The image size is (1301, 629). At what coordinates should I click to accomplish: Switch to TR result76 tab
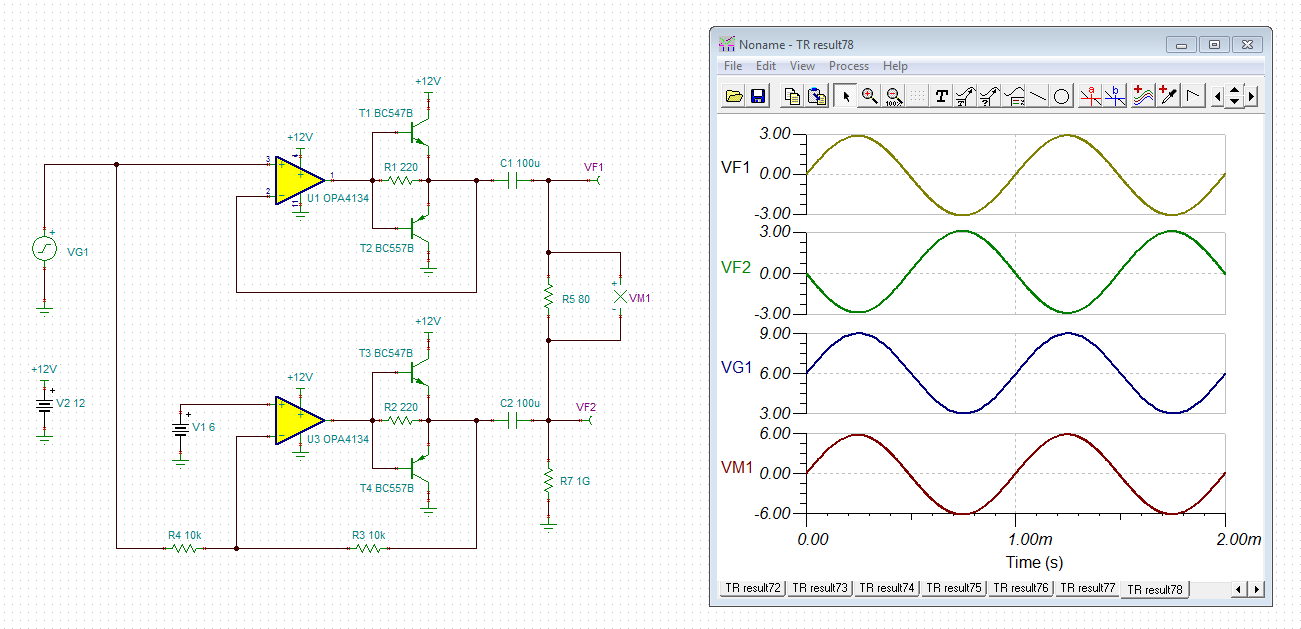(1021, 588)
